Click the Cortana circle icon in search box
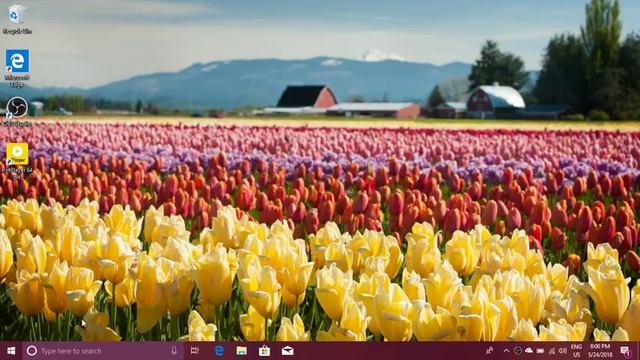 coord(32,351)
